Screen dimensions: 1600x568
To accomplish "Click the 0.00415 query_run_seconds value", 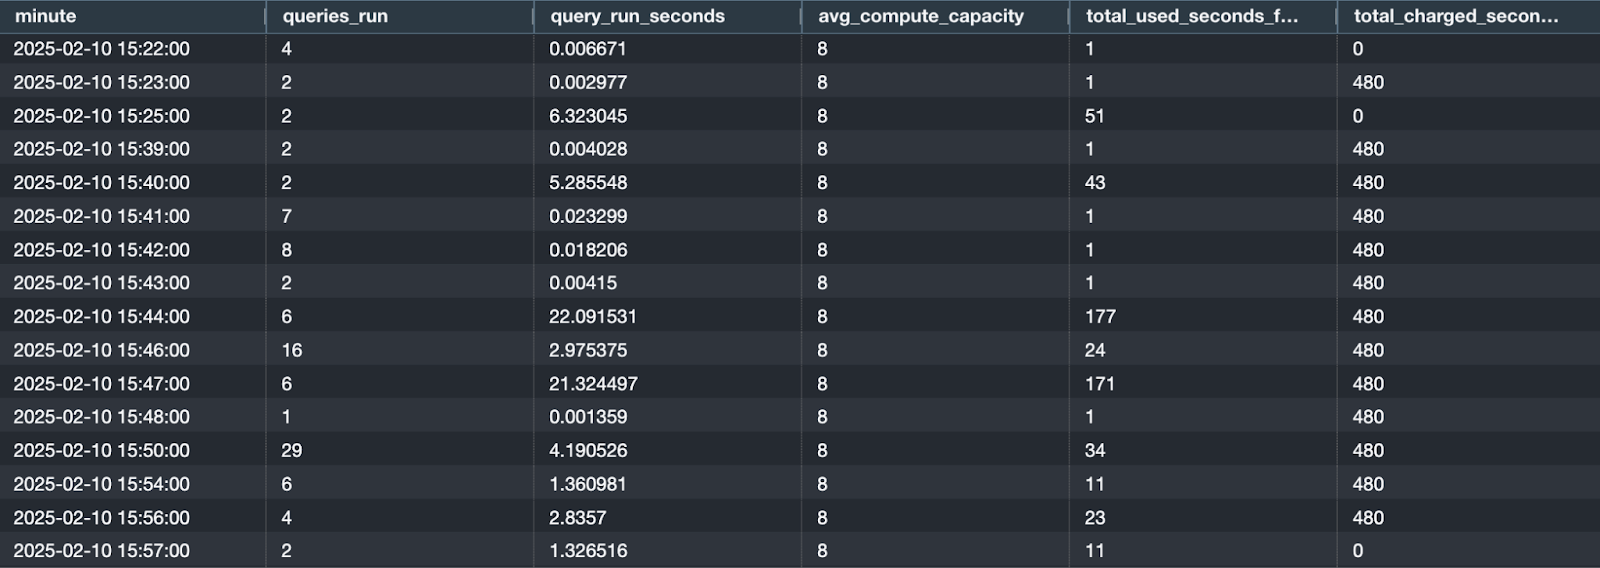I will point(583,283).
